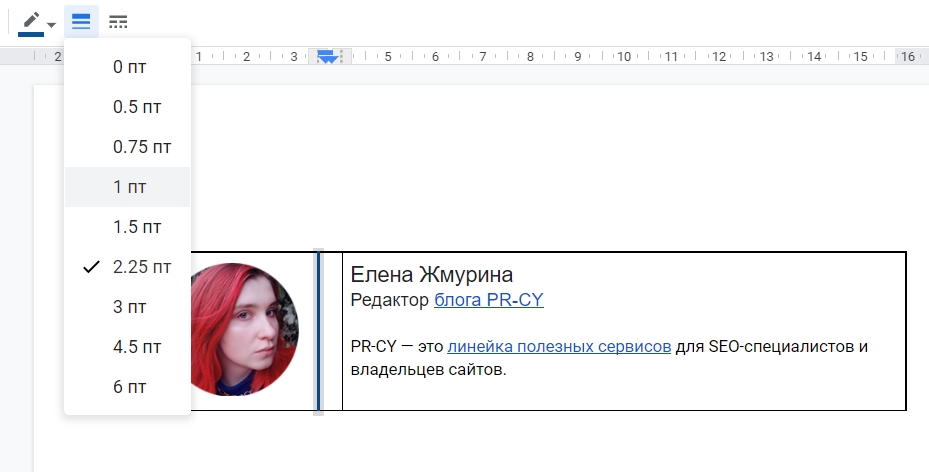Click the word Редактор
Screen dimensions: 929x472
[390, 300]
